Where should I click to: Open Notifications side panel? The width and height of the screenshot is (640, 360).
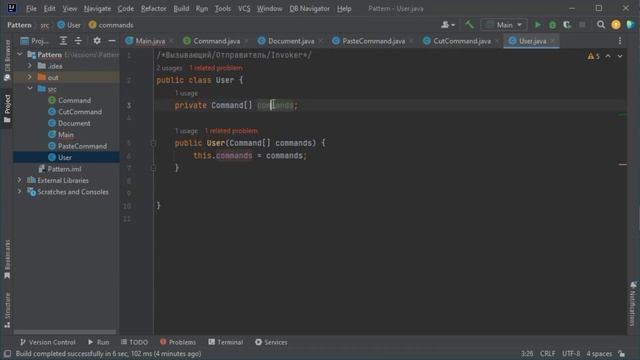633,303
